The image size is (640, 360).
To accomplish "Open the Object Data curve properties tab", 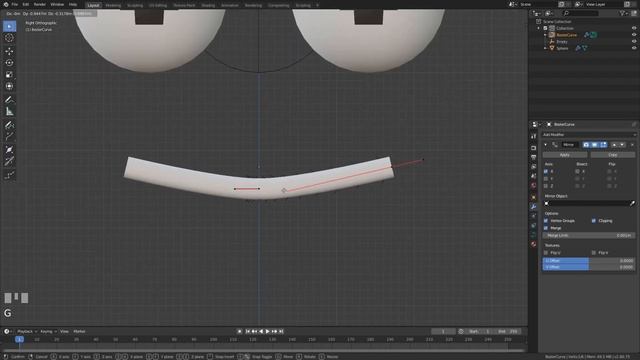I will coord(533,235).
